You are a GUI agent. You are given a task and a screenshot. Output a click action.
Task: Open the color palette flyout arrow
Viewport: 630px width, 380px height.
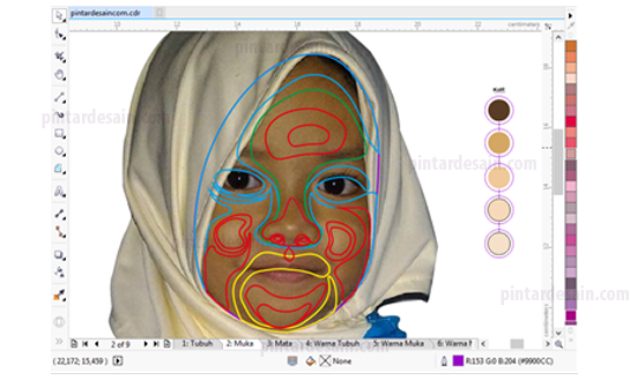[x=570, y=16]
